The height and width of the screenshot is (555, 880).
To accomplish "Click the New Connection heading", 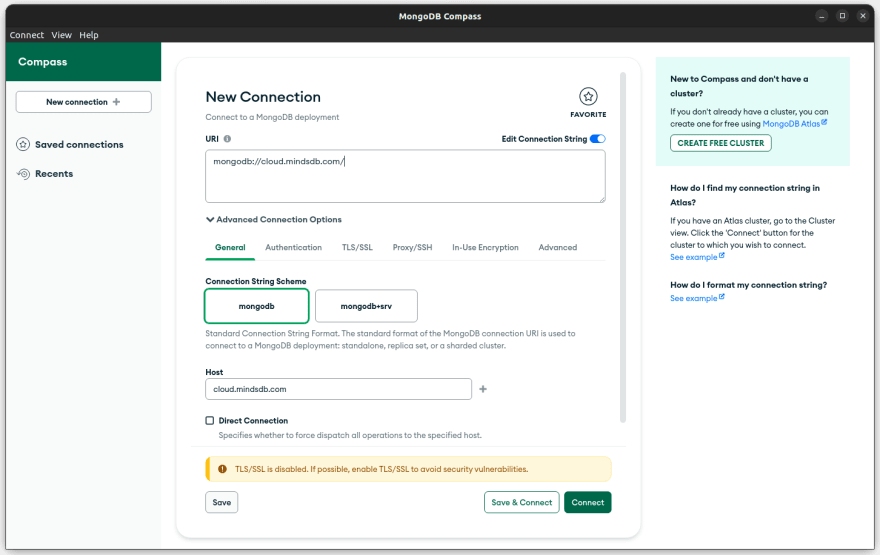I will 263,97.
